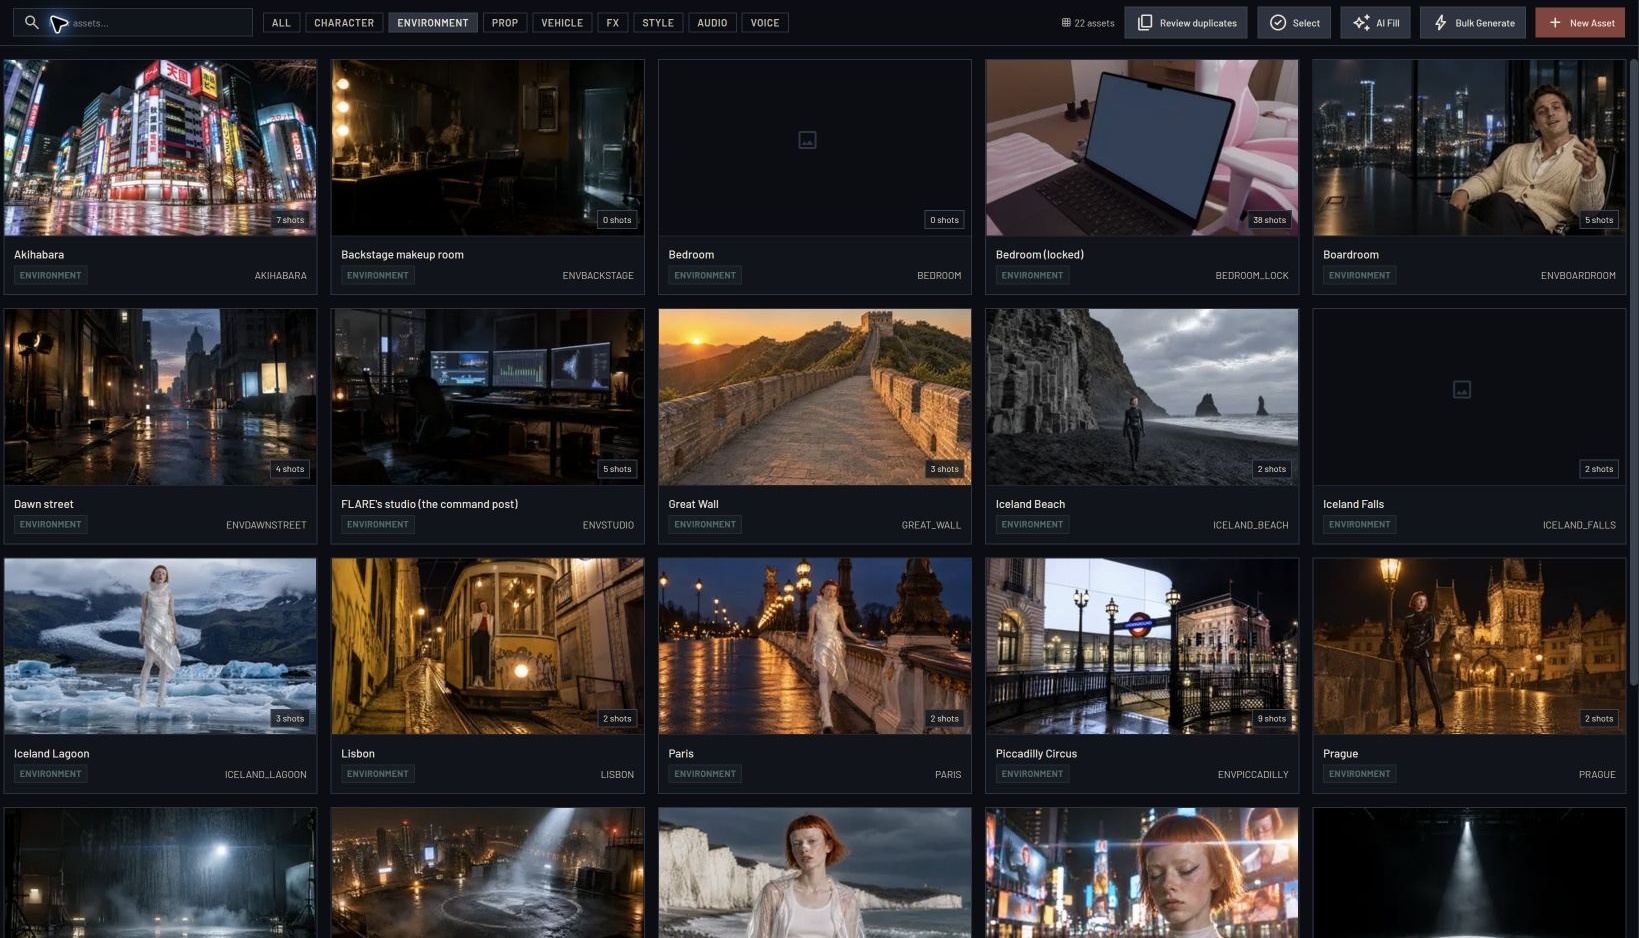Click the Bulk Generate button

tap(1473, 22)
